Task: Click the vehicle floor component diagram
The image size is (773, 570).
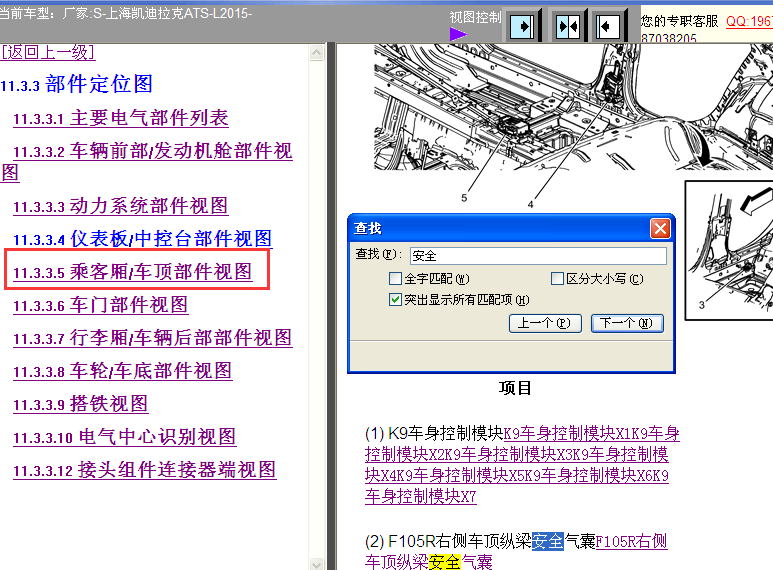Action: [x=573, y=108]
